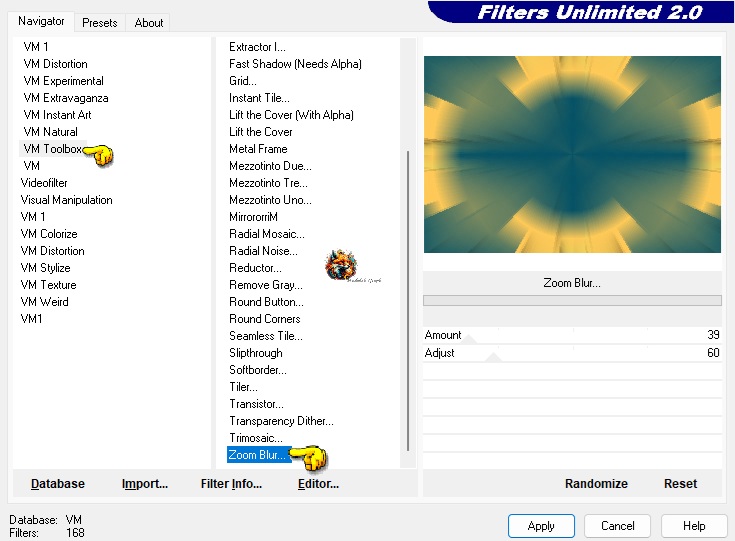Open Help
Viewport: 735px width, 541px height.
point(694,526)
